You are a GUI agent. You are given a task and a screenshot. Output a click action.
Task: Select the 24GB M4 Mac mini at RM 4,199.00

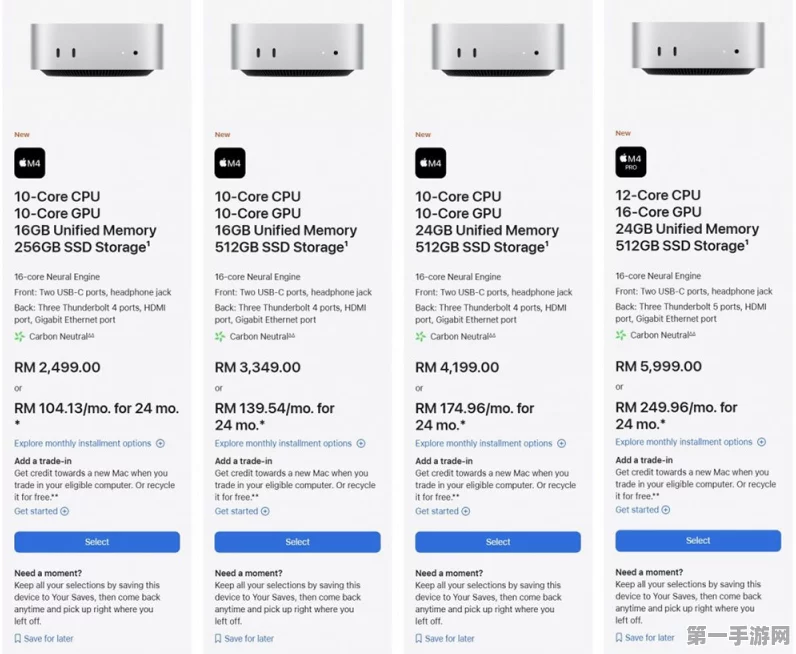click(x=498, y=542)
